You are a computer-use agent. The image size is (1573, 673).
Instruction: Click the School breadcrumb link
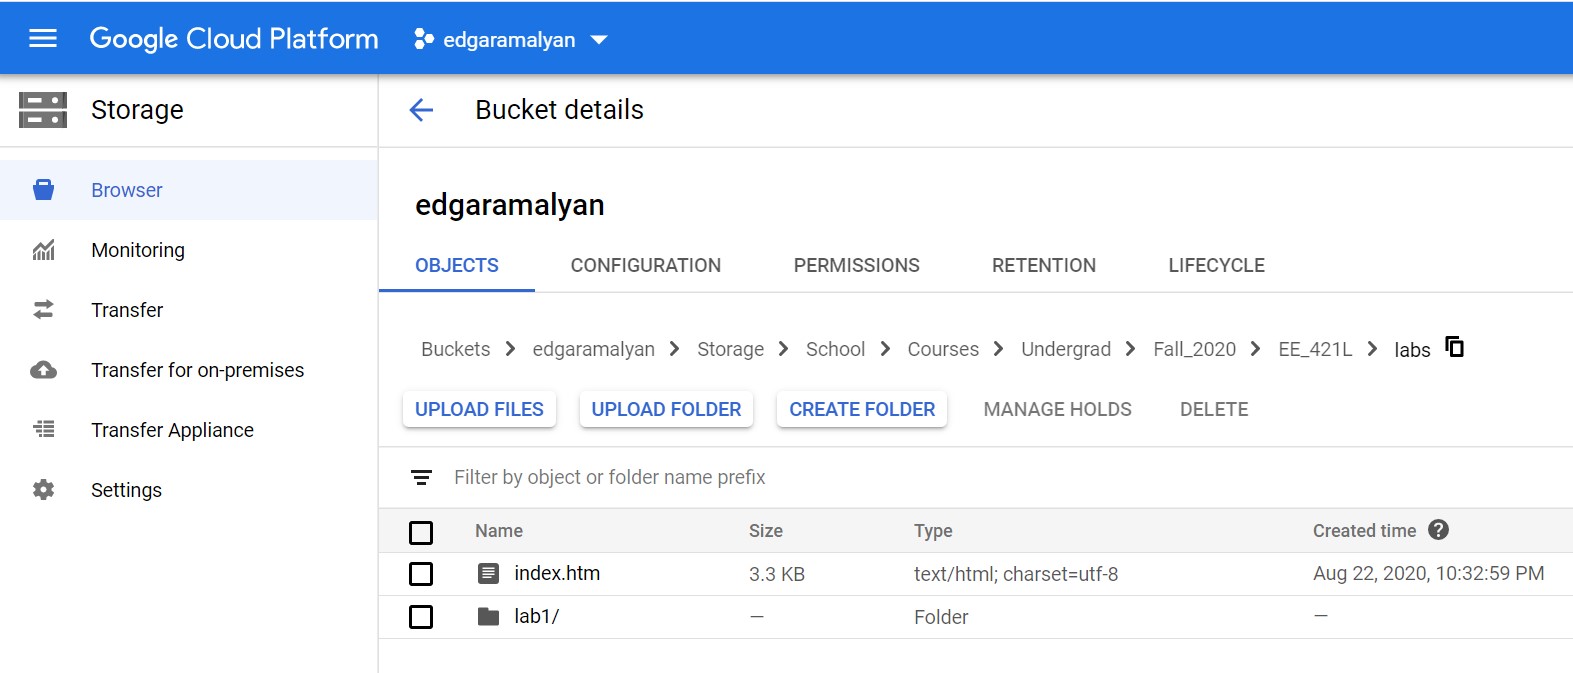coord(835,349)
